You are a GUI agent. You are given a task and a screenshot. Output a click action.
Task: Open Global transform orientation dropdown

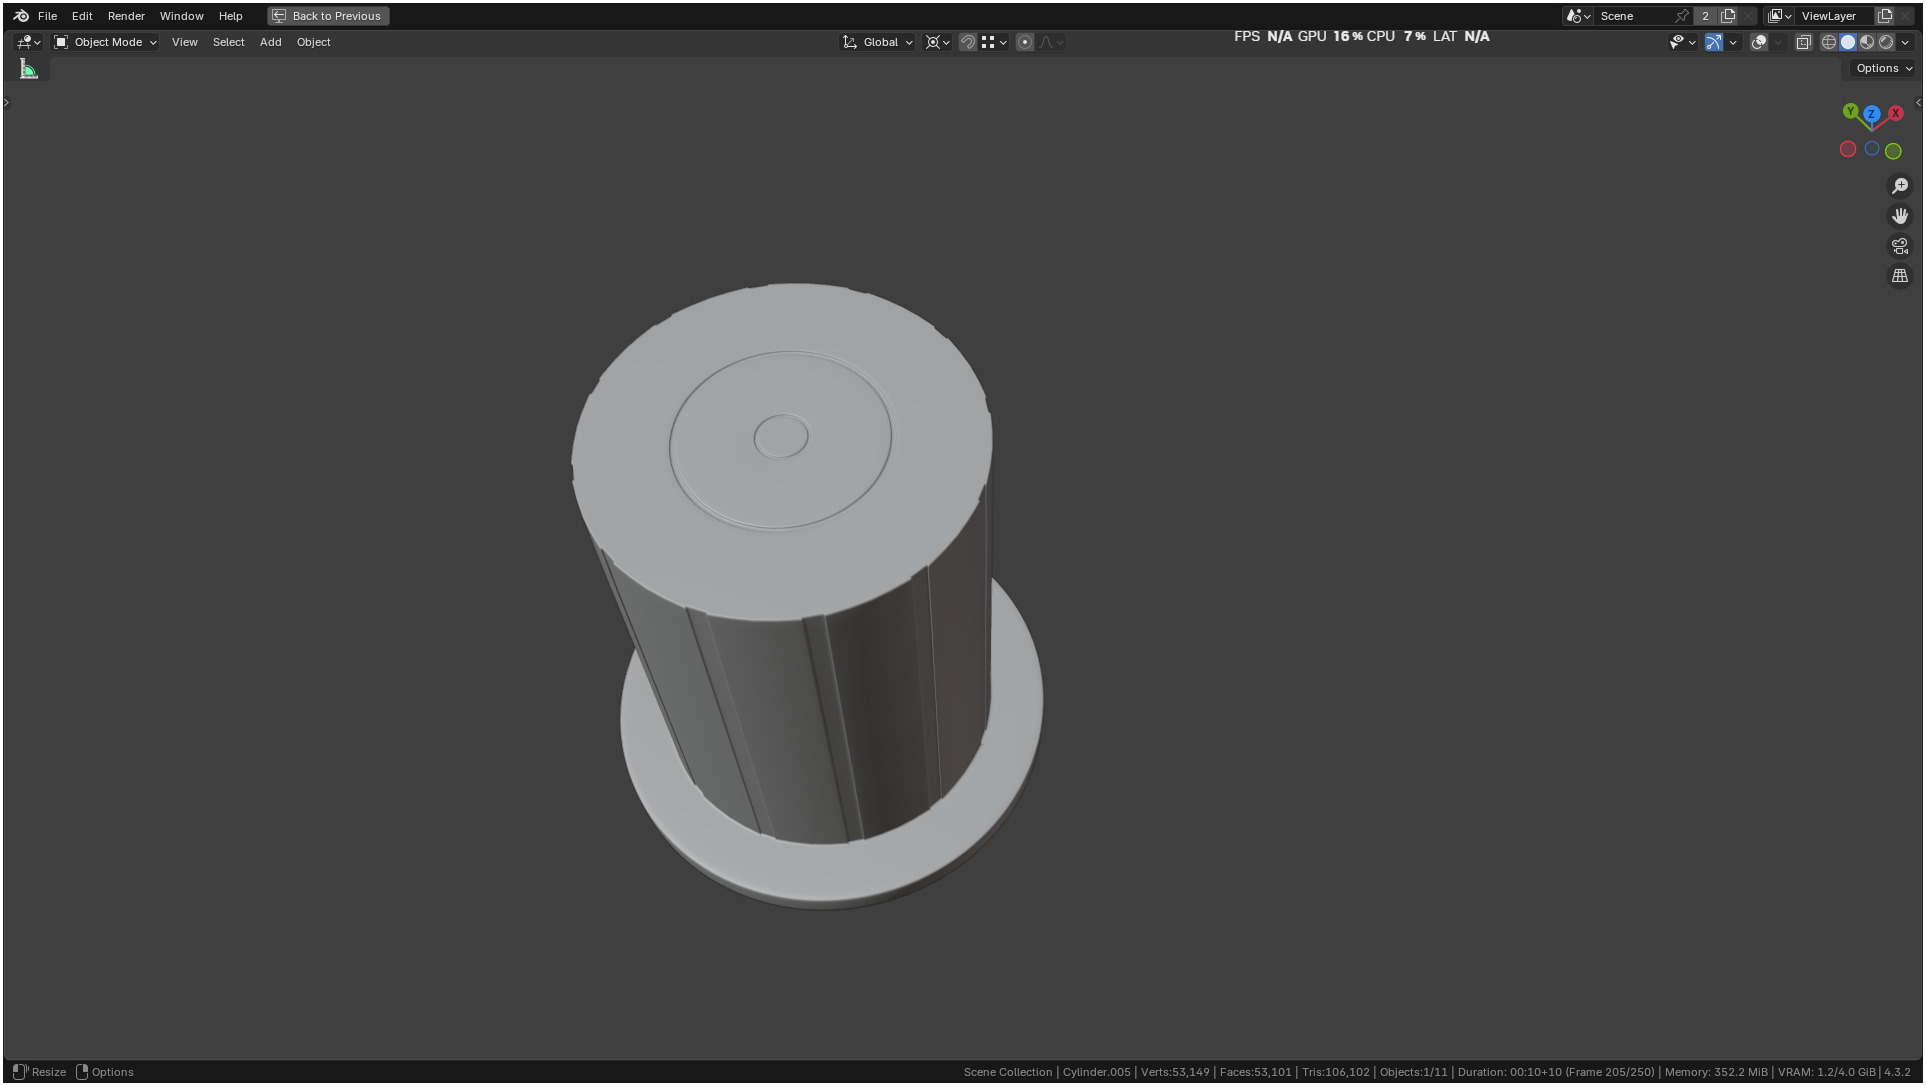878,42
